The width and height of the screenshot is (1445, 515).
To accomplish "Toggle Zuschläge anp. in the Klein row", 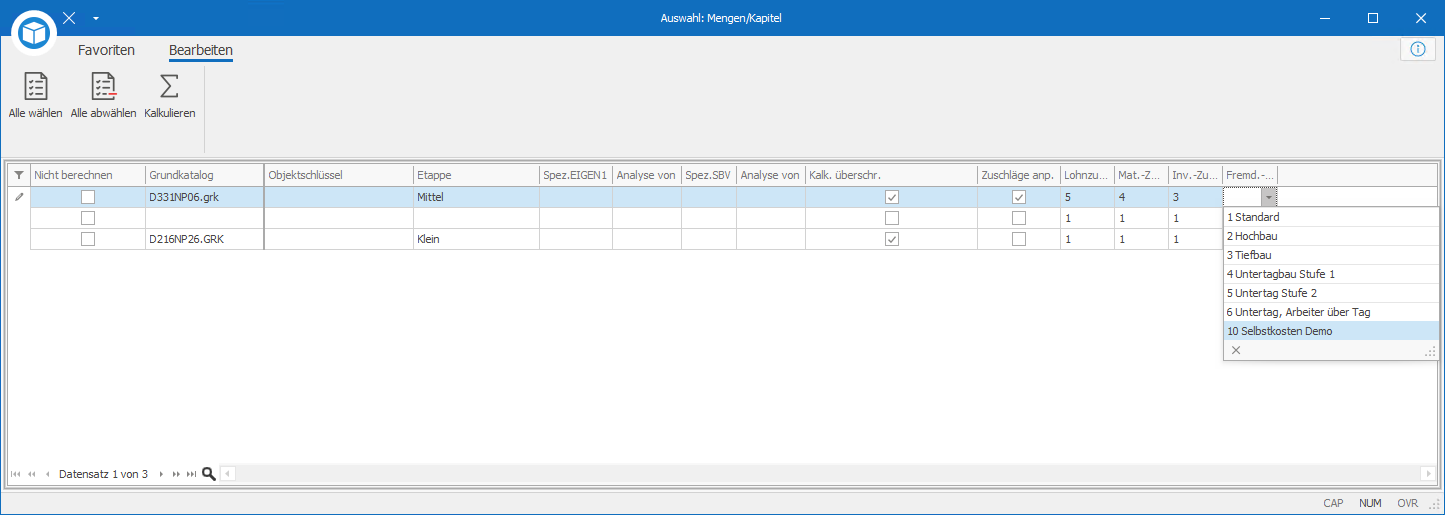I will [x=1019, y=239].
